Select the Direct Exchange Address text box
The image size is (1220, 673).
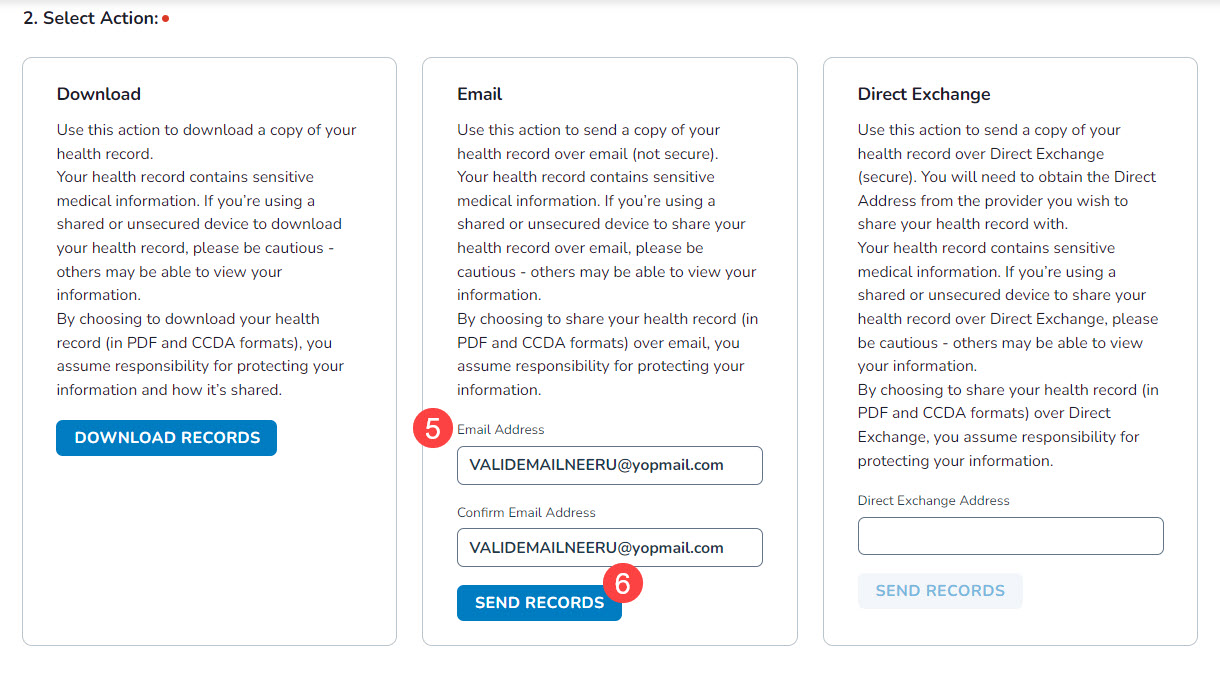click(1010, 536)
